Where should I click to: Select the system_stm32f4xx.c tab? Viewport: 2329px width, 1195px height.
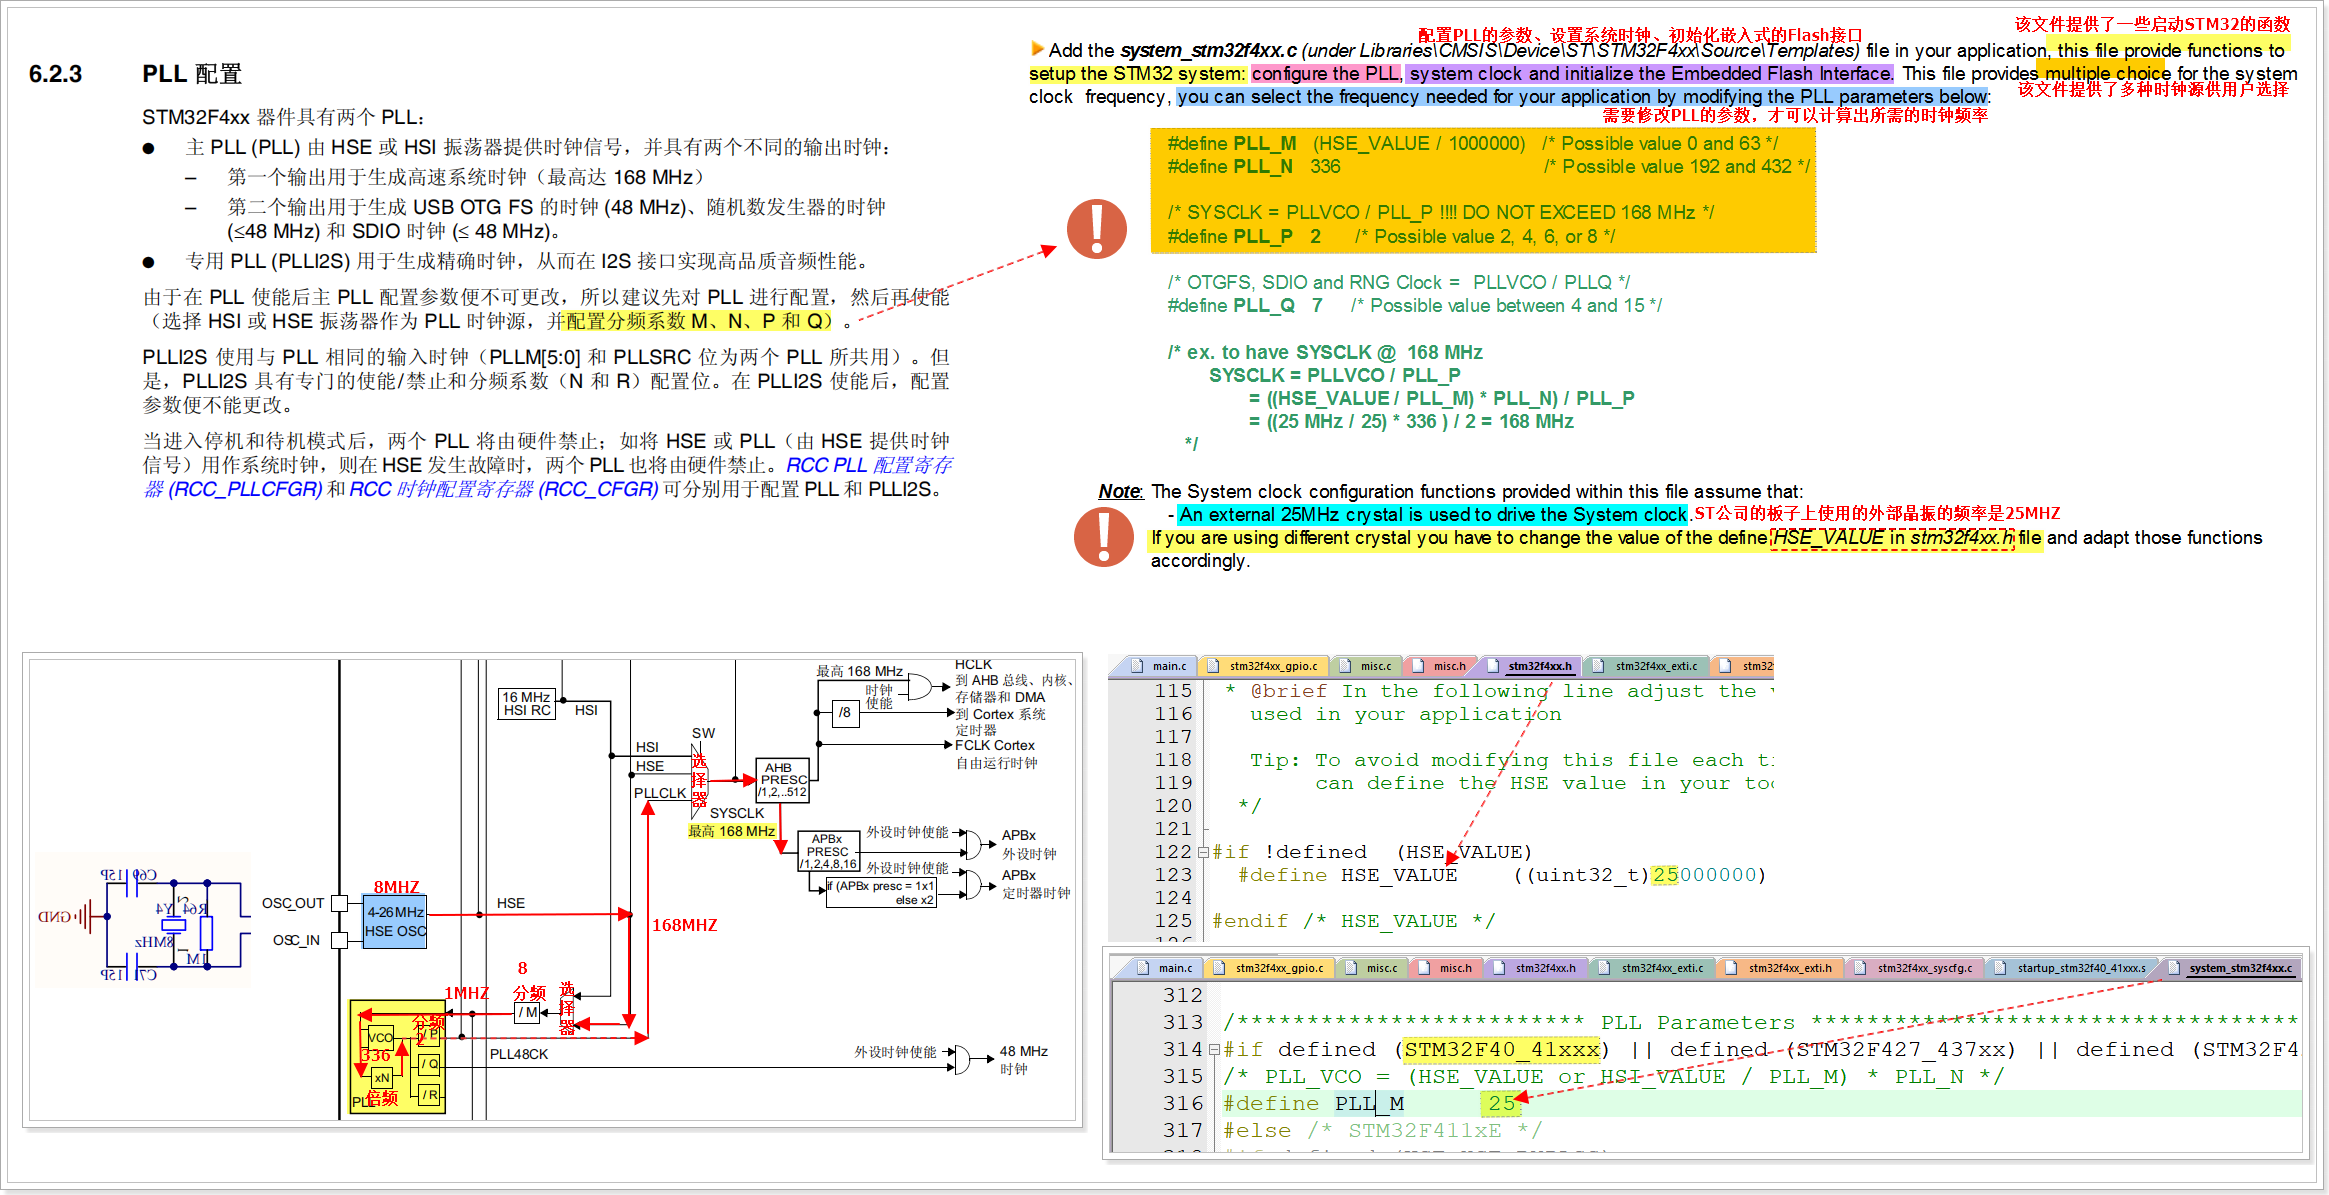2240,968
